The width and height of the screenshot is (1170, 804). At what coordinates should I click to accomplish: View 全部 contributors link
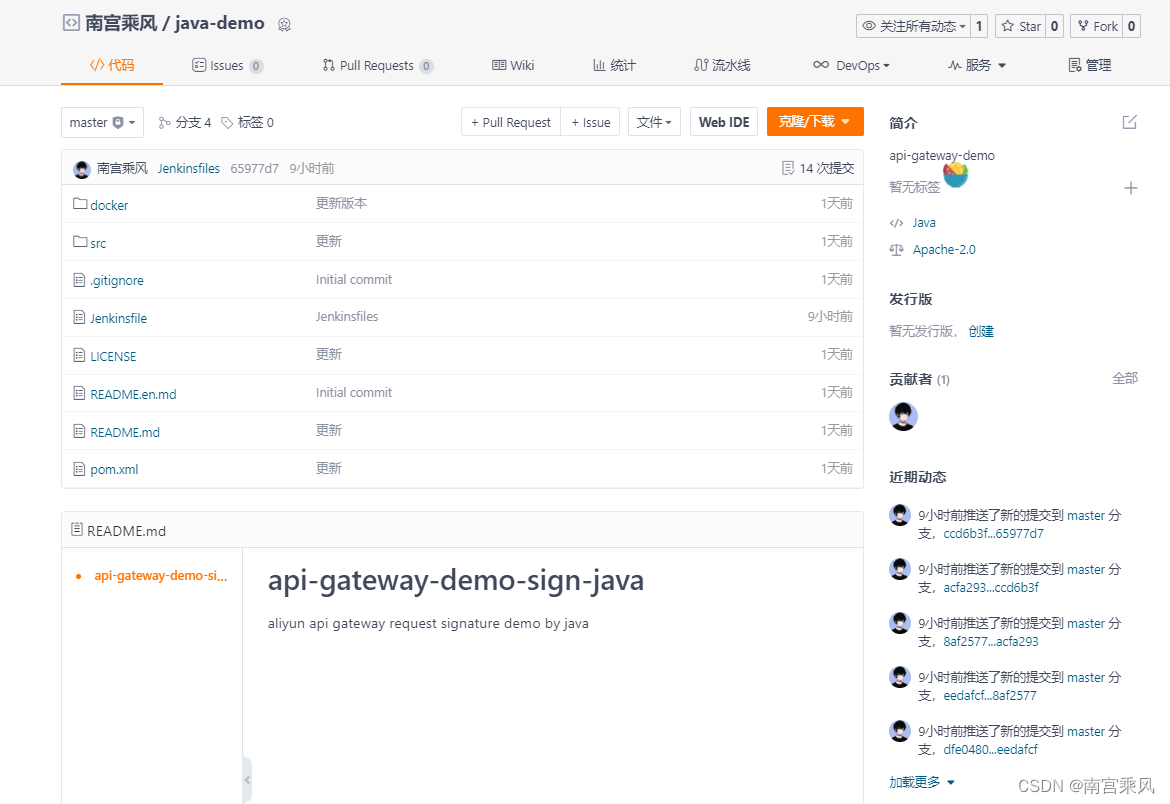1124,378
